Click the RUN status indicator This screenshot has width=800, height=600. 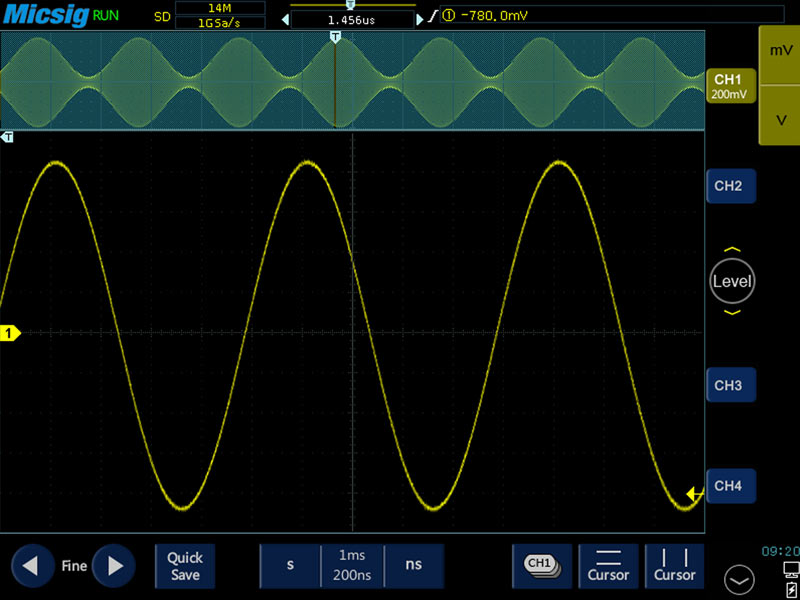pos(105,16)
